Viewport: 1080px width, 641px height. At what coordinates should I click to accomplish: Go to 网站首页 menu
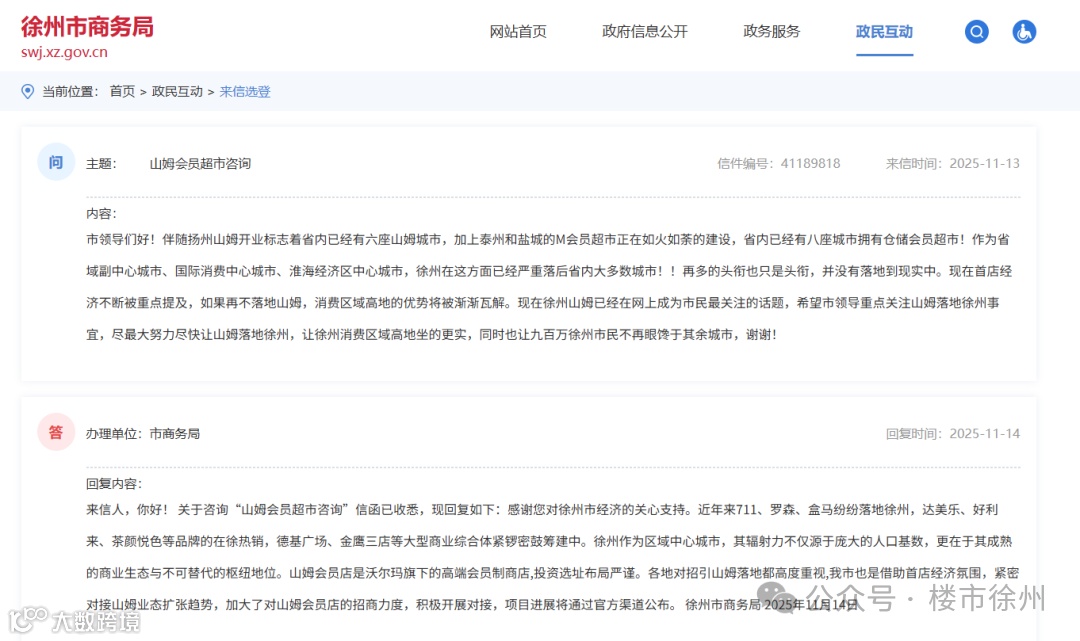518,32
